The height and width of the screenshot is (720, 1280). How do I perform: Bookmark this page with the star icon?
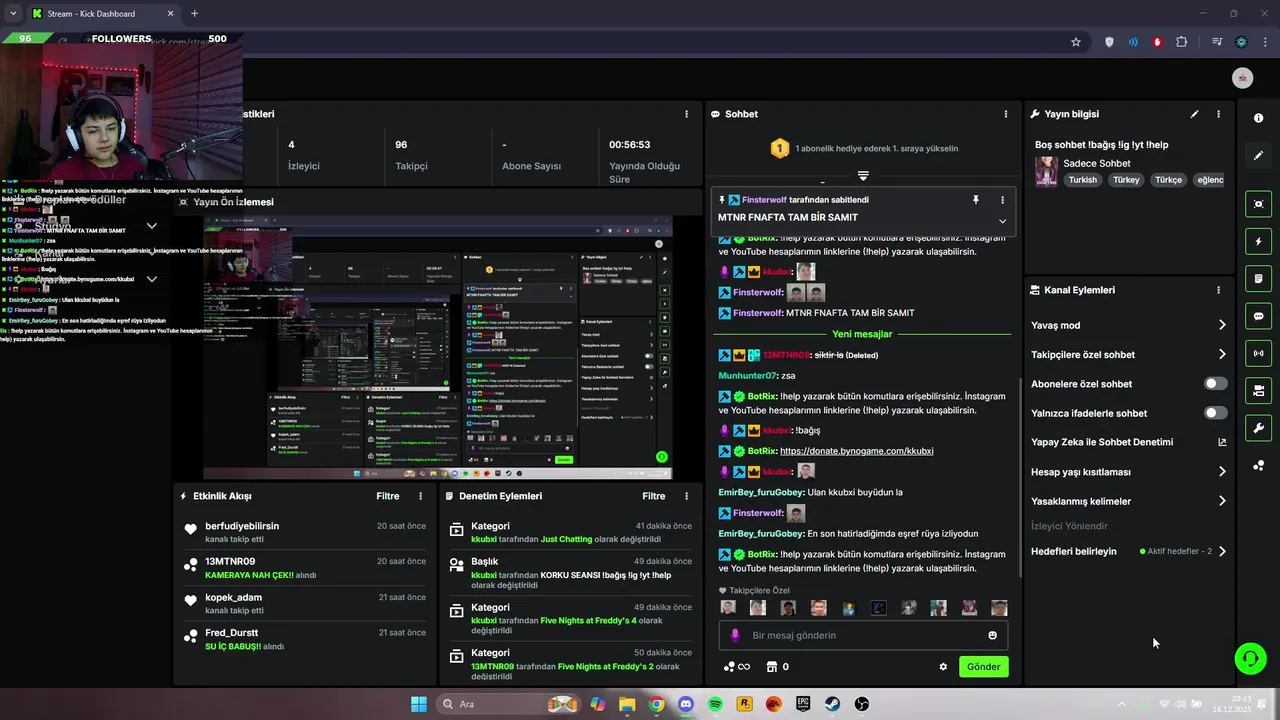pyautogui.click(x=1076, y=42)
